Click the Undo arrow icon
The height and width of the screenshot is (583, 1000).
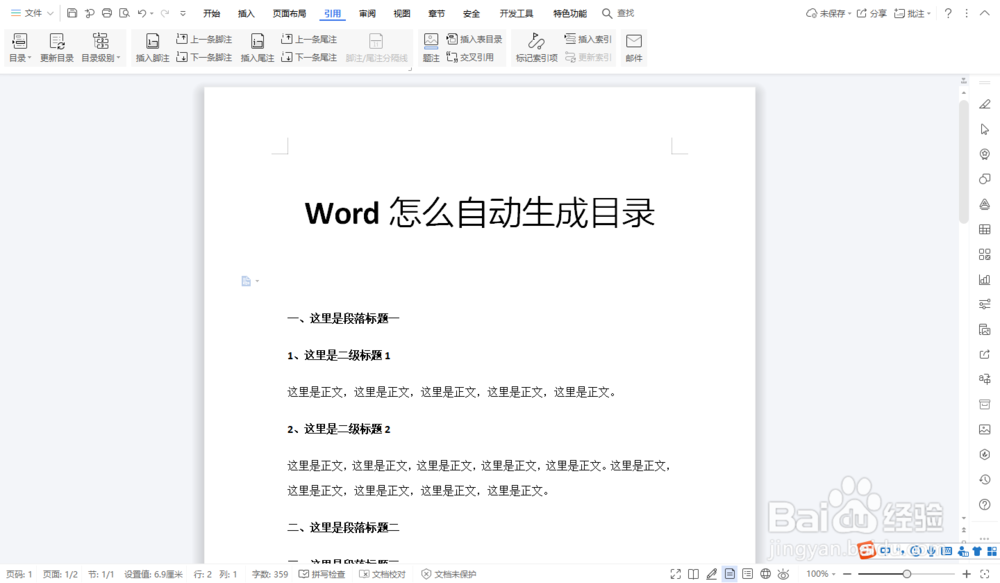point(142,13)
